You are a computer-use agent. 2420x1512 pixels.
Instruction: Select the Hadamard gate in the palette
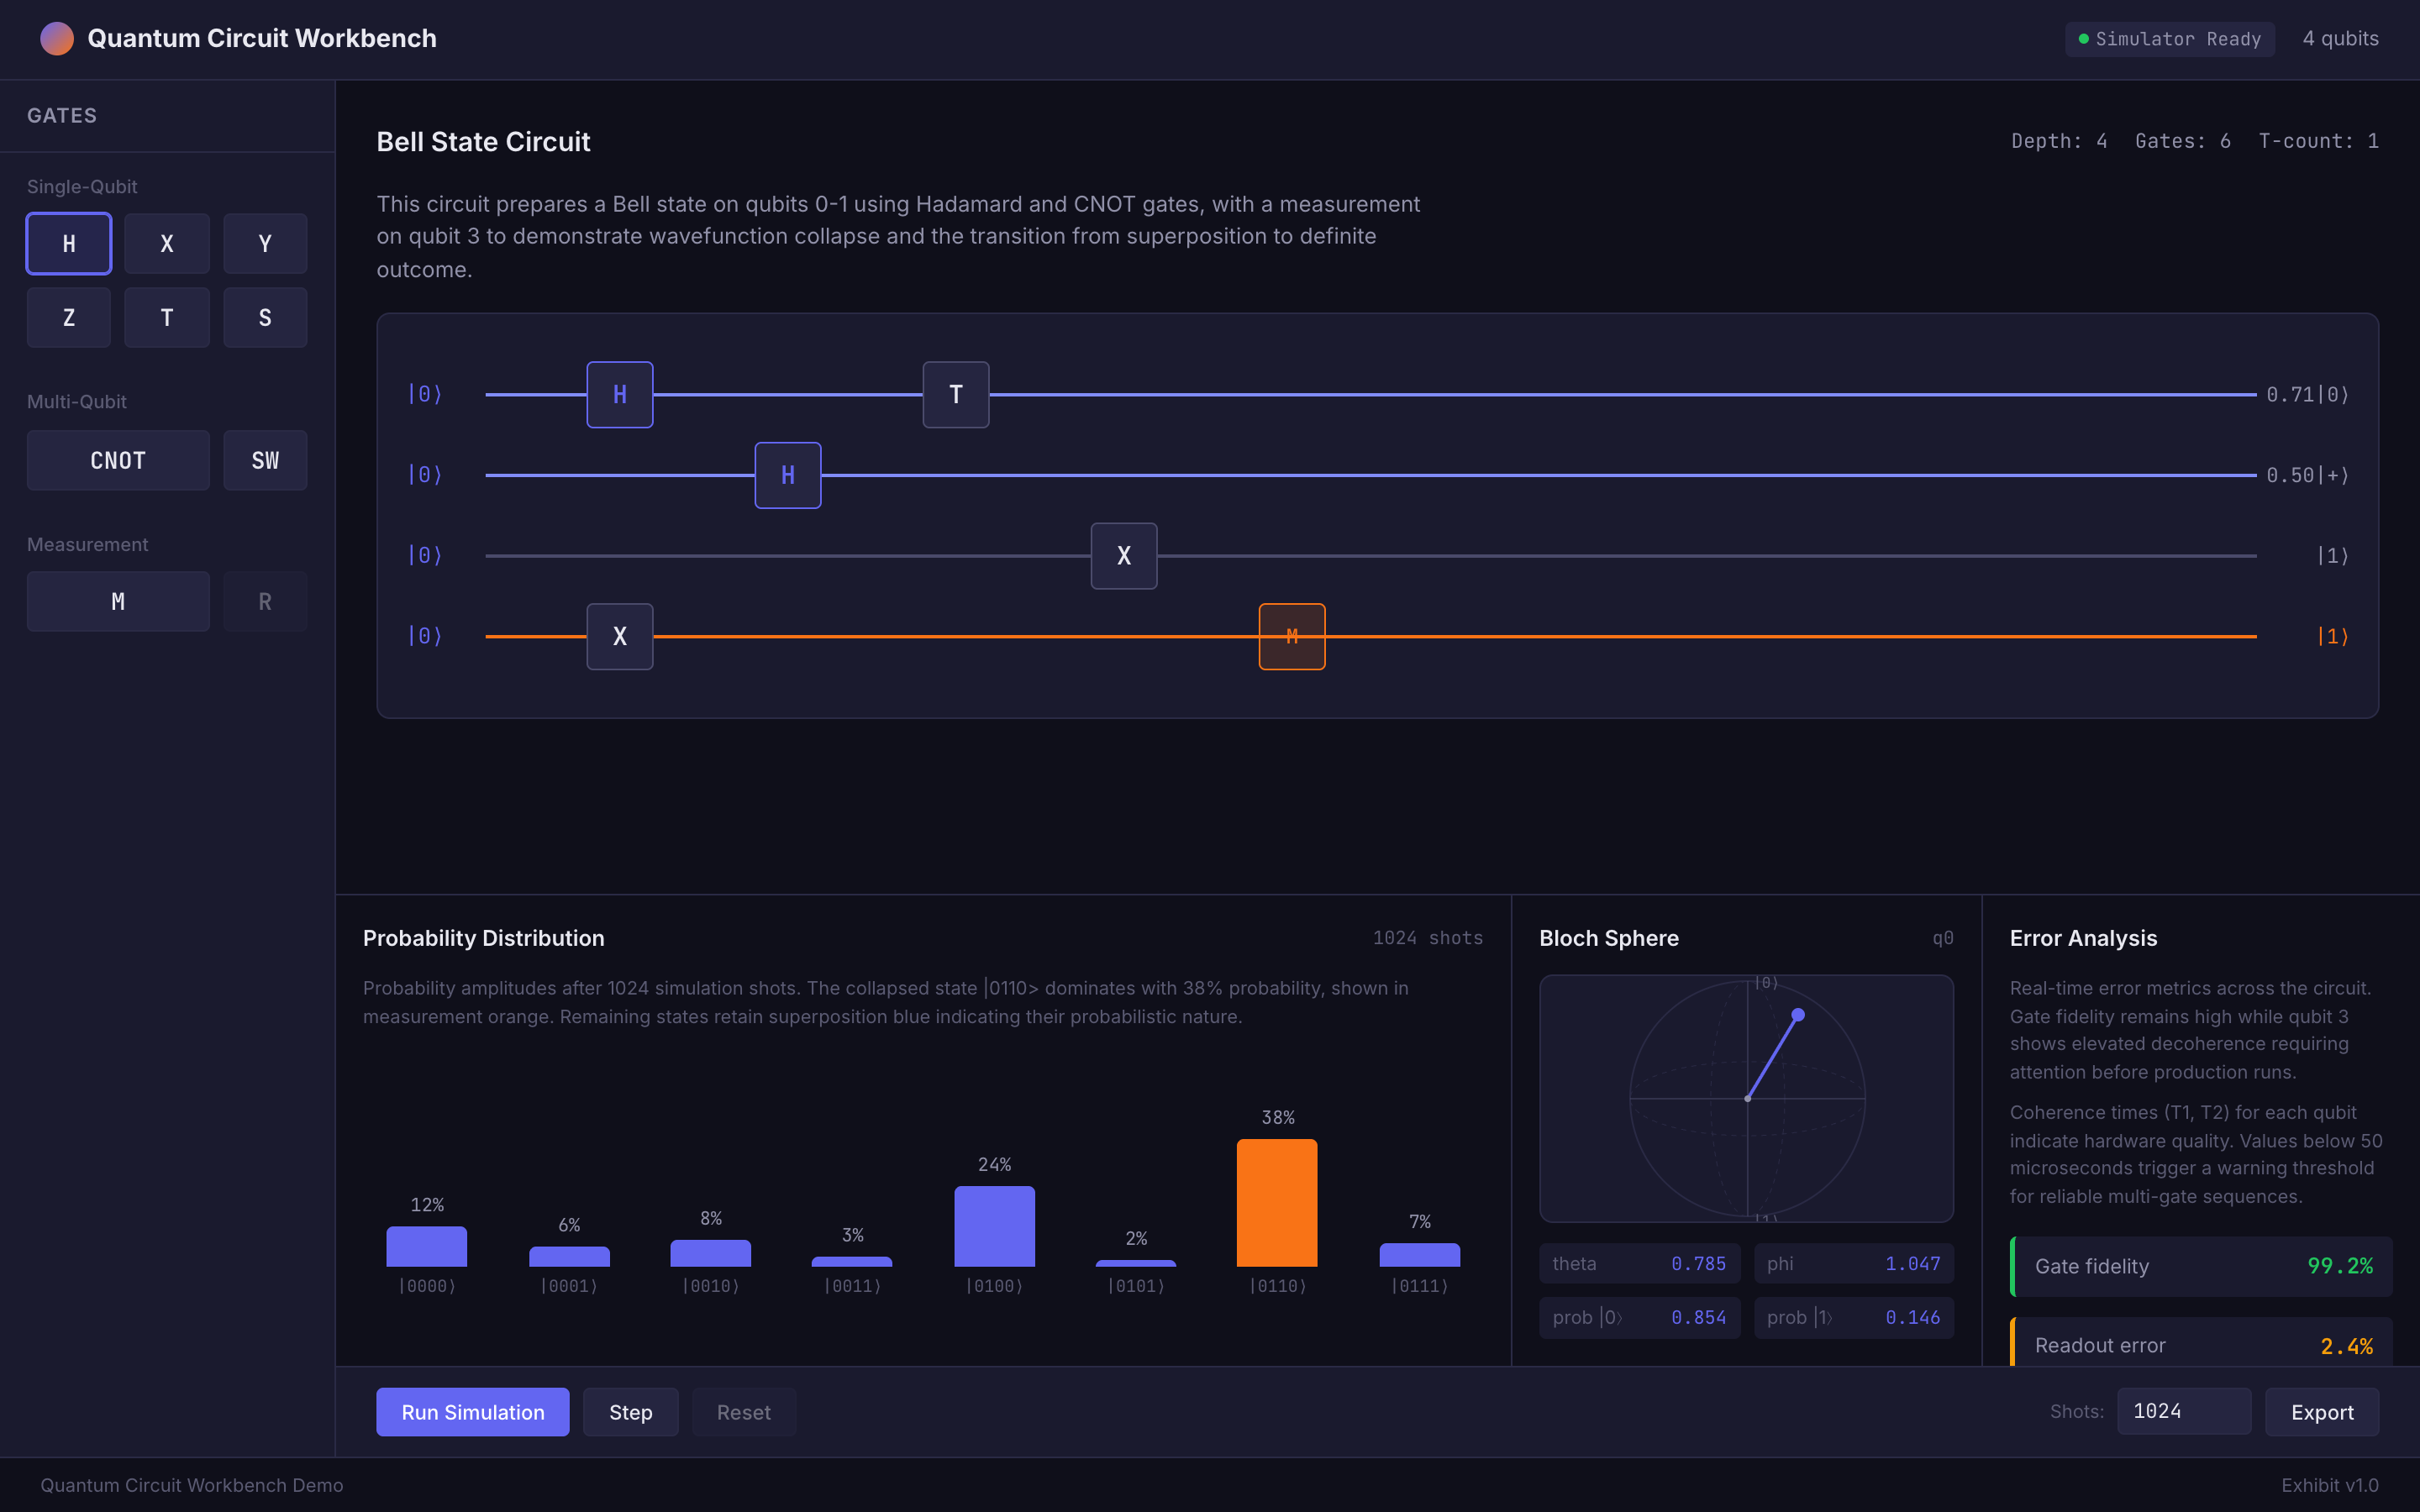coord(68,243)
